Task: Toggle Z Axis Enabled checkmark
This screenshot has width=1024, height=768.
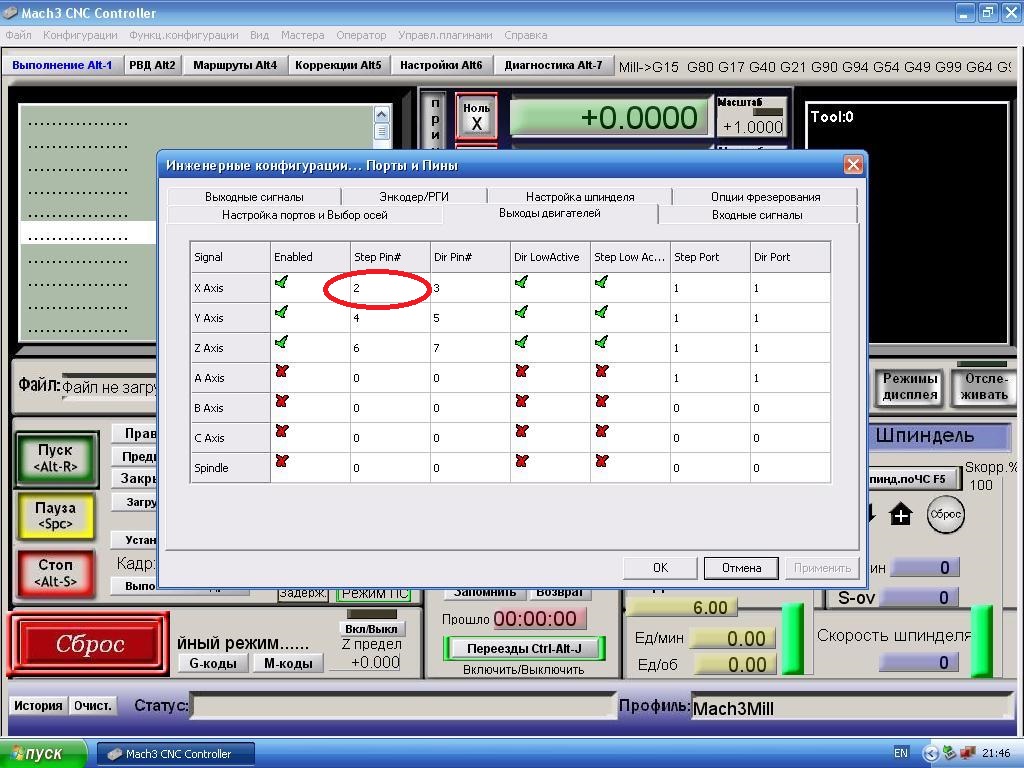Action: tap(281, 343)
